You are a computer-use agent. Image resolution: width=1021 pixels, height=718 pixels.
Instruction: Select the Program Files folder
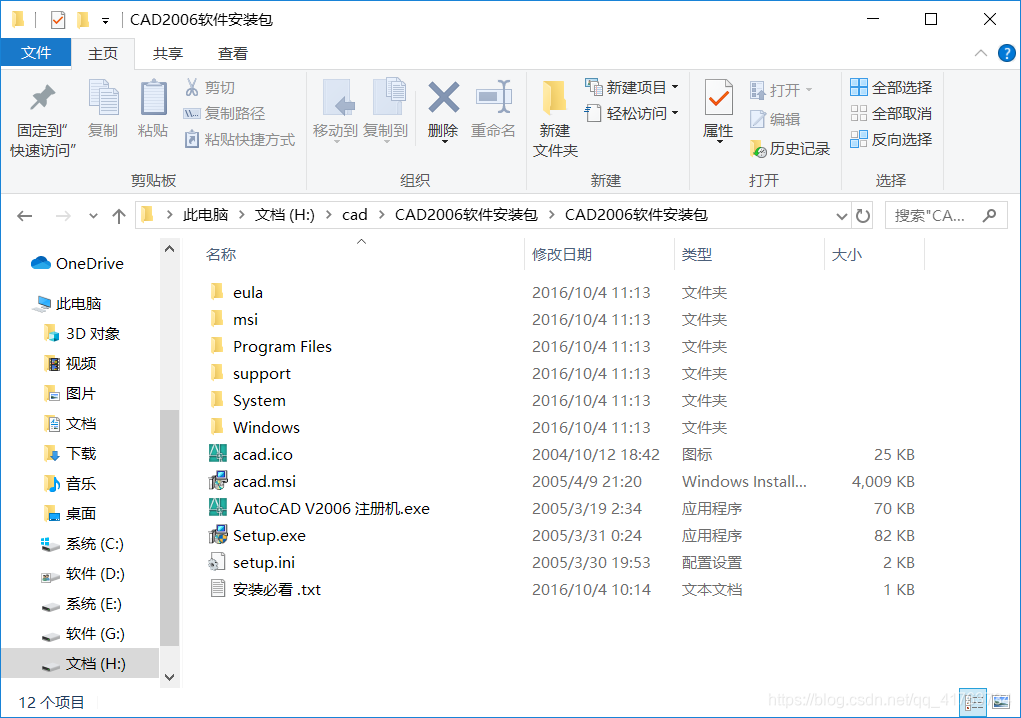click(x=271, y=347)
